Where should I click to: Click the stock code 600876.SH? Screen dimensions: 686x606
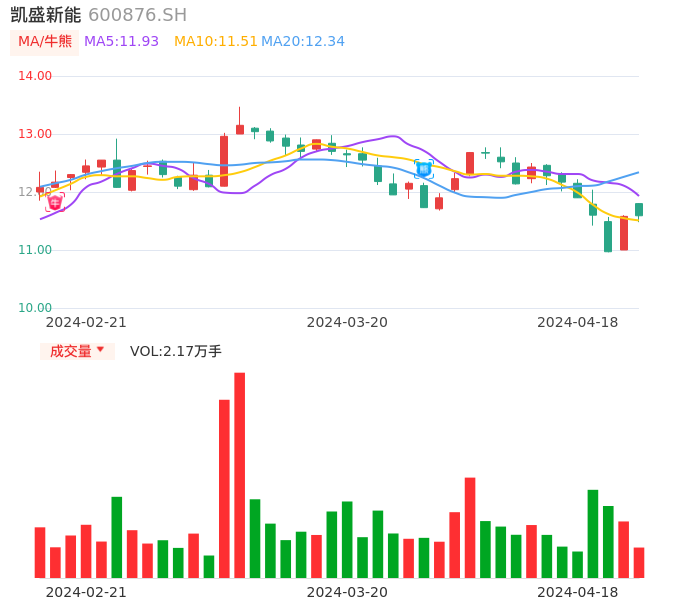138,15
